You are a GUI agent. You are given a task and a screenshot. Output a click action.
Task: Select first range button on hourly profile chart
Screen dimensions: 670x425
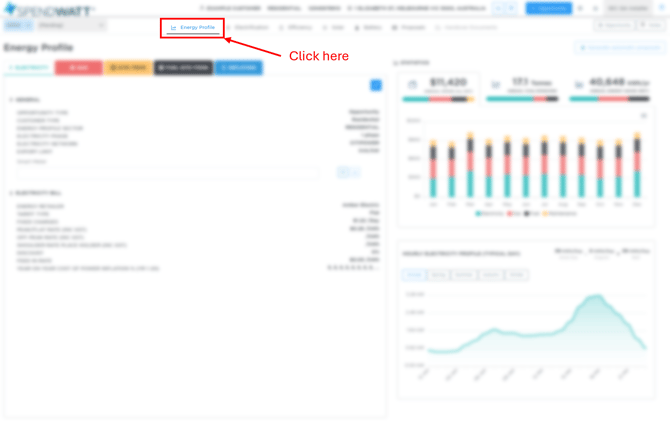pos(413,273)
